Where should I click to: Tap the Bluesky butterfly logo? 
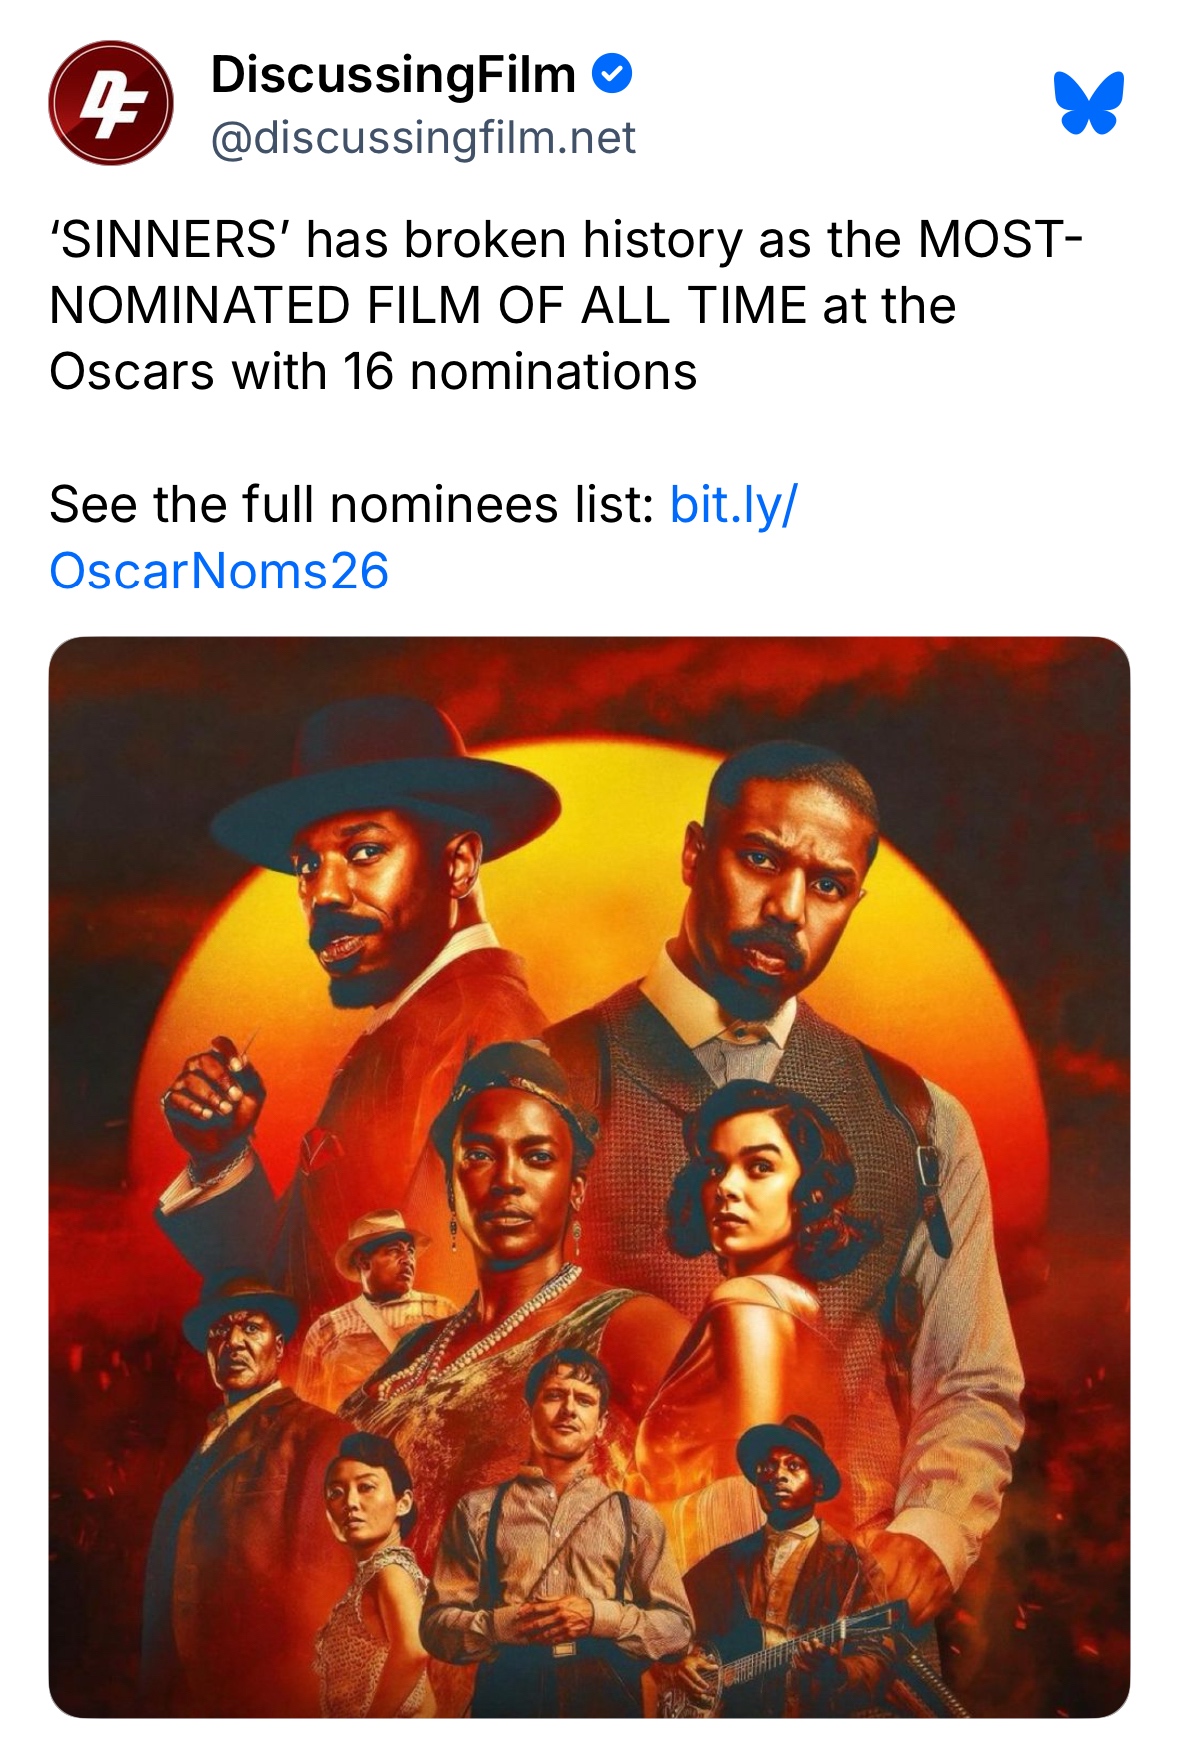click(1088, 102)
